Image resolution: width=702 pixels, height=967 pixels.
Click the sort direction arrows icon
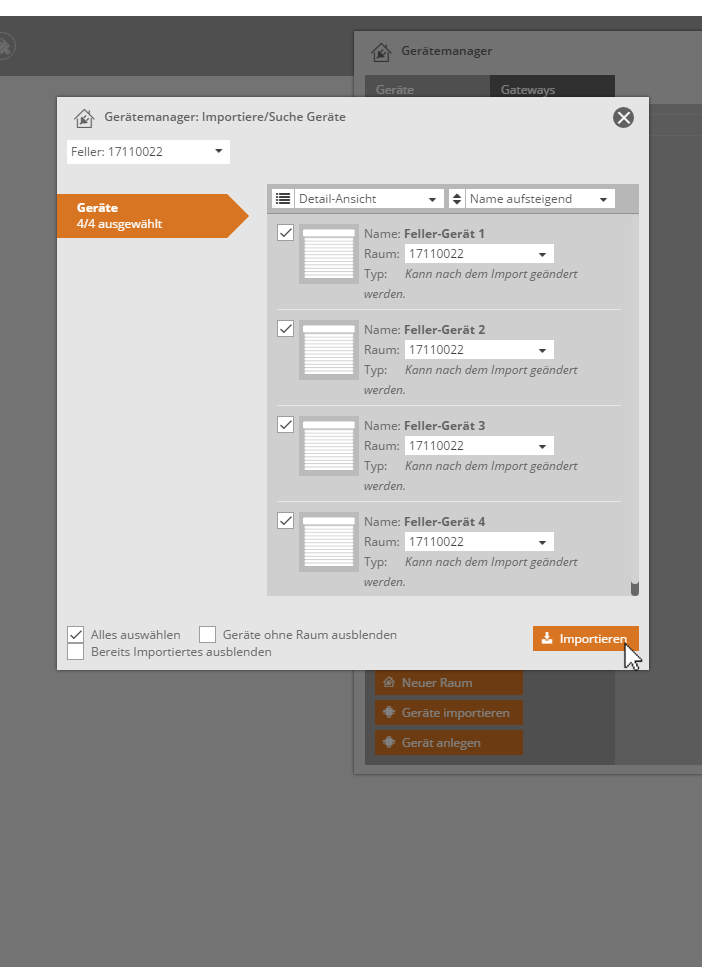[457, 199]
